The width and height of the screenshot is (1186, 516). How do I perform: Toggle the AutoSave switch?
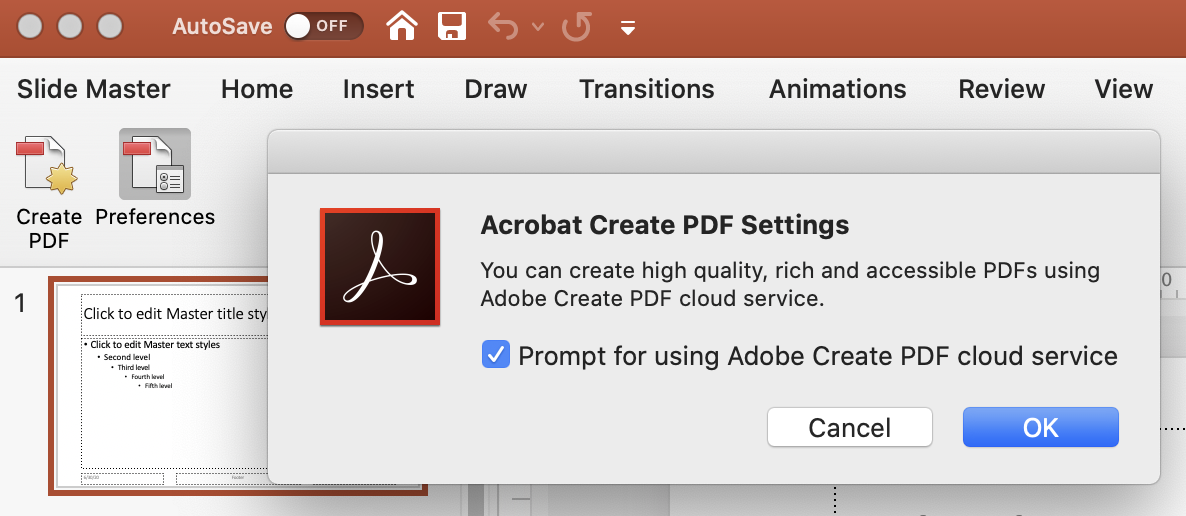(323, 26)
